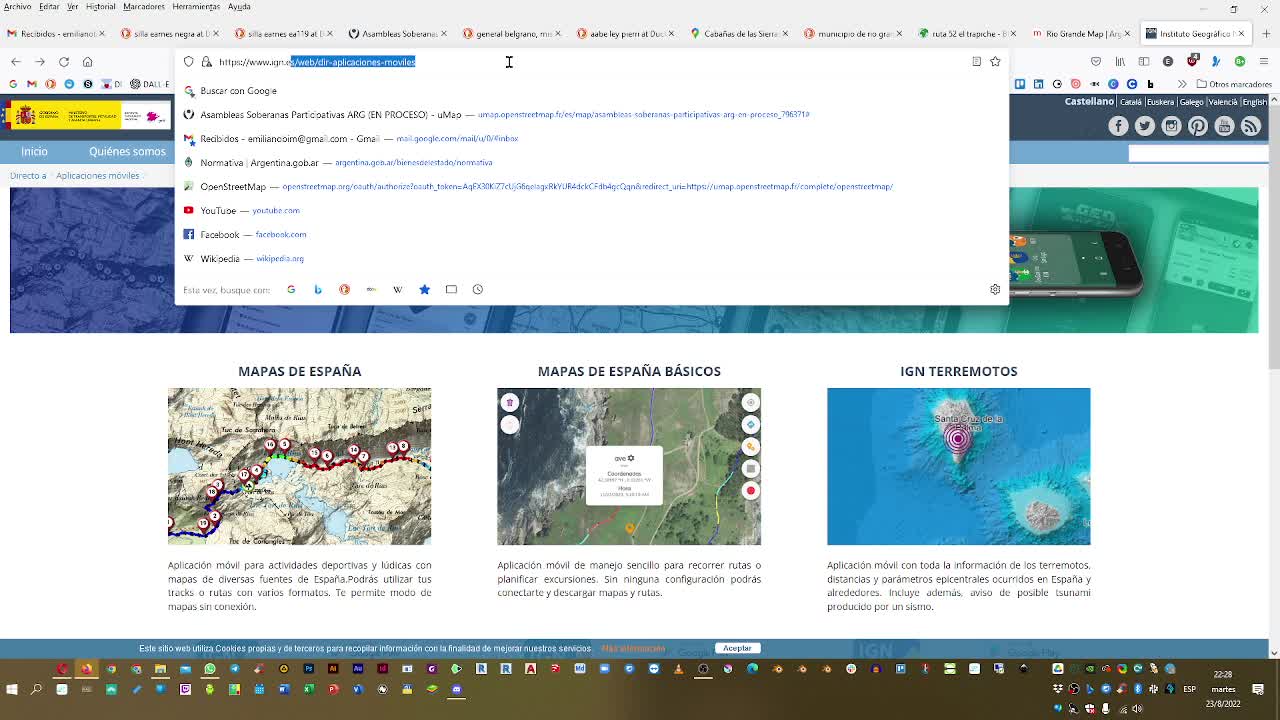Search only in bookmarks star icon
The image size is (1280, 720).
[x=424, y=290]
